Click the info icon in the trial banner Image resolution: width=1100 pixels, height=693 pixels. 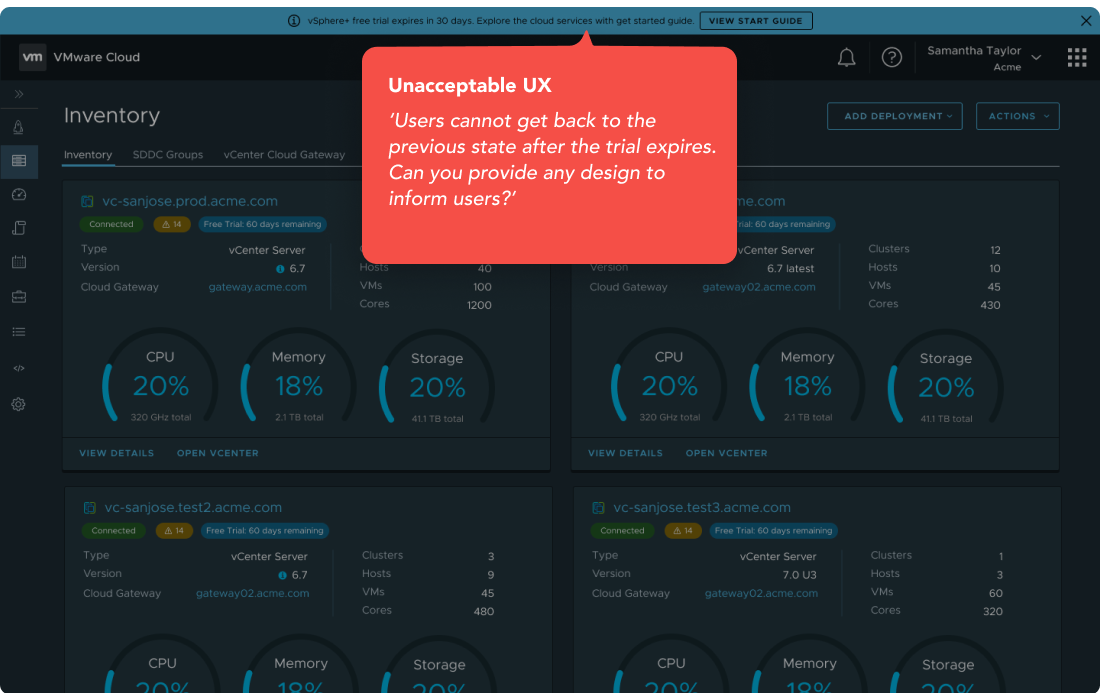294,21
